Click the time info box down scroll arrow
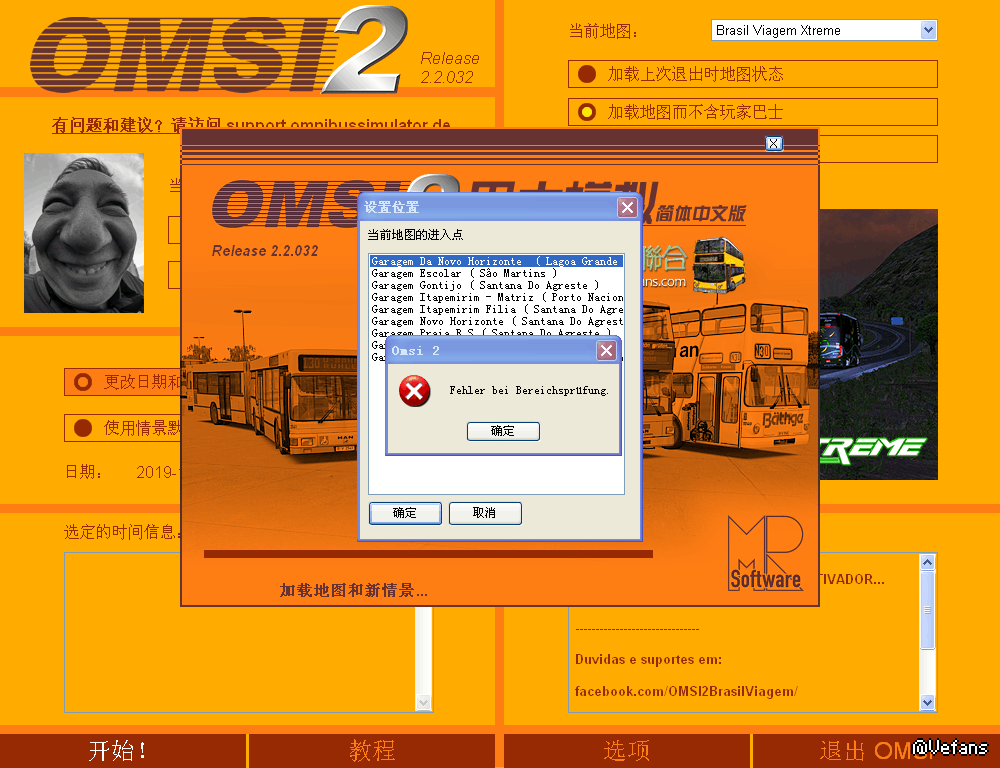 point(423,703)
